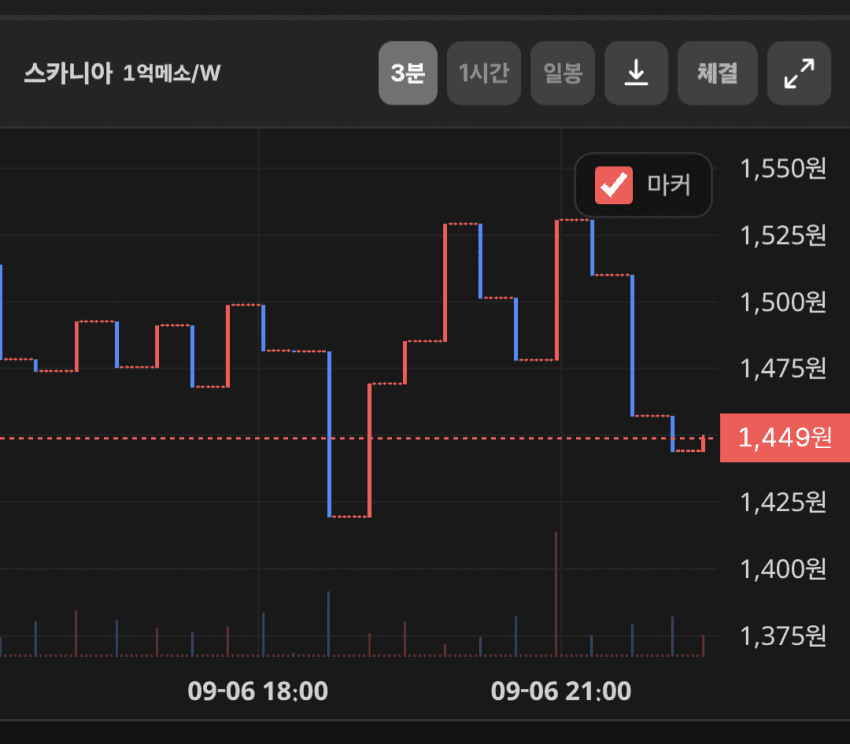Click the download chart icon
Viewport: 850px width, 744px height.
636,73
